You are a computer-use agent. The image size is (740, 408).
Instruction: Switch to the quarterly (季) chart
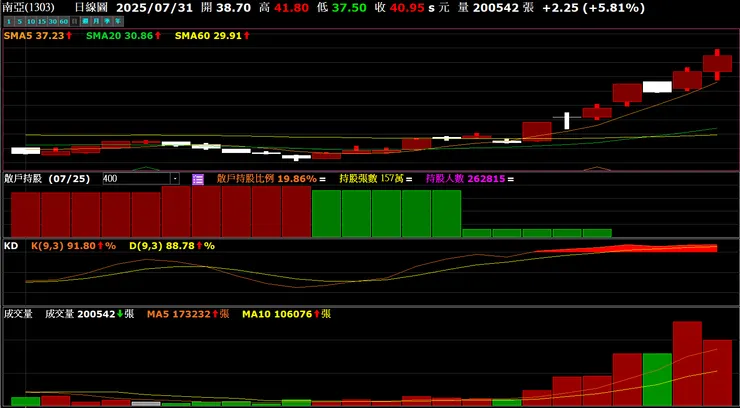tap(108, 21)
